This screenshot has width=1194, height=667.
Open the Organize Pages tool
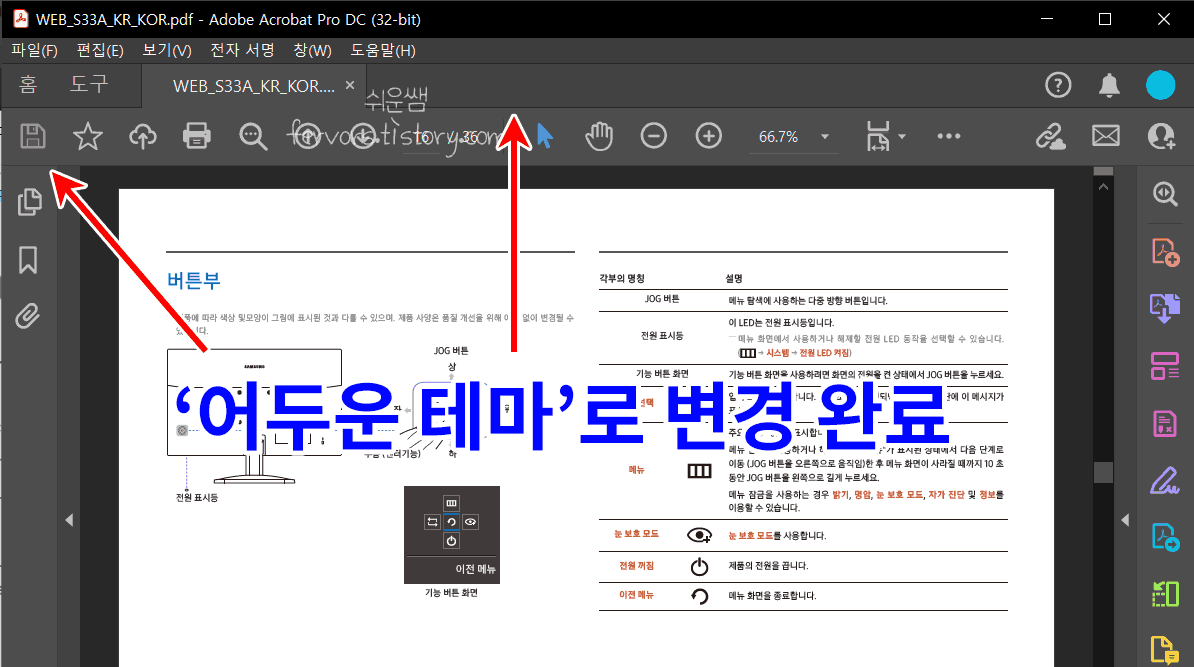pos(1164,366)
